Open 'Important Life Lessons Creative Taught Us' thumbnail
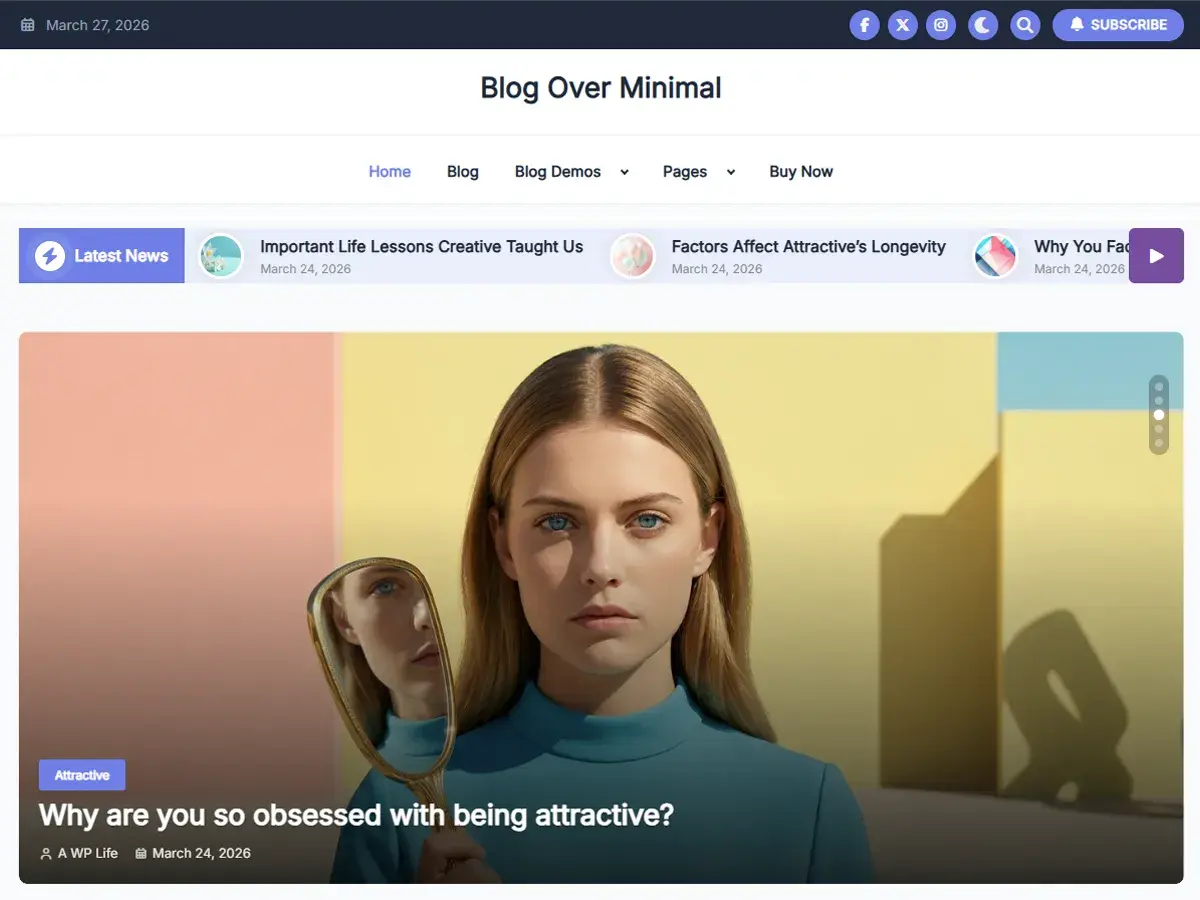 click(x=221, y=256)
